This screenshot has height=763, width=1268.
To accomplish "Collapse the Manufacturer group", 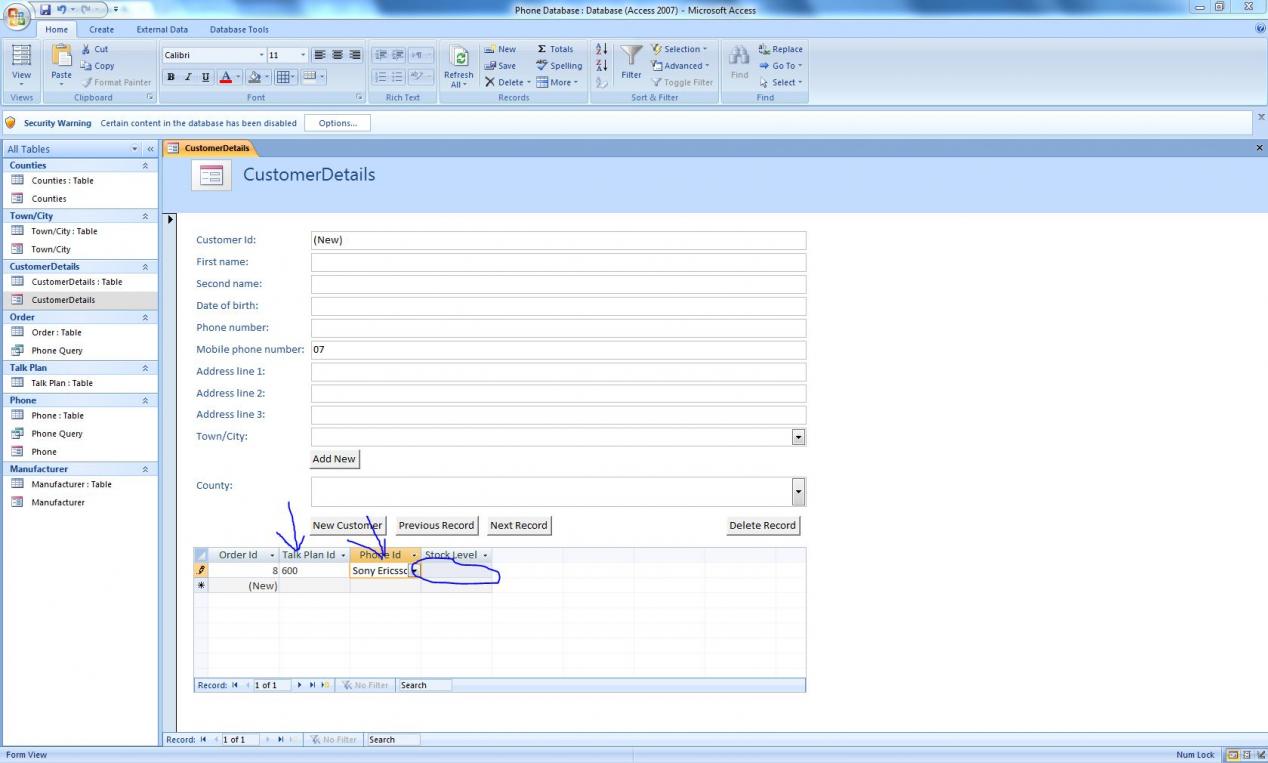I will click(x=145, y=469).
